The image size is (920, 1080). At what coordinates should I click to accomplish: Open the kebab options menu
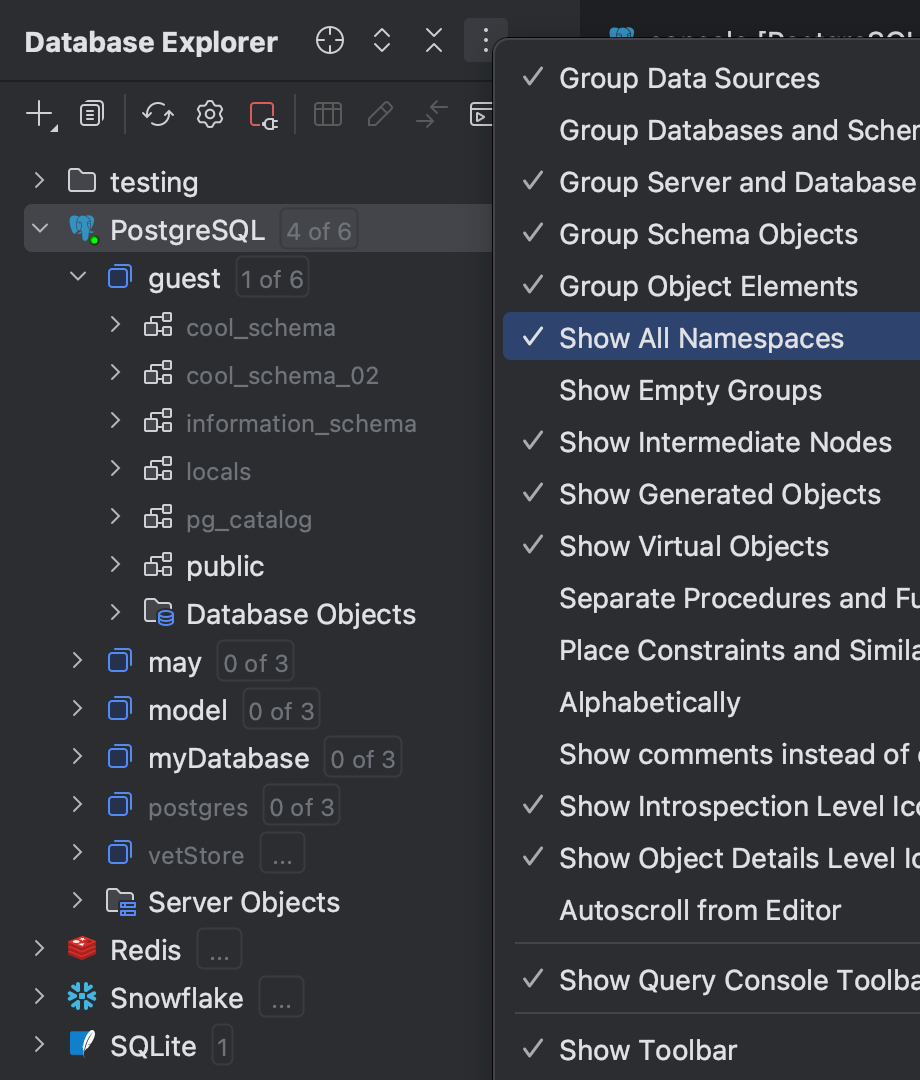(485, 41)
